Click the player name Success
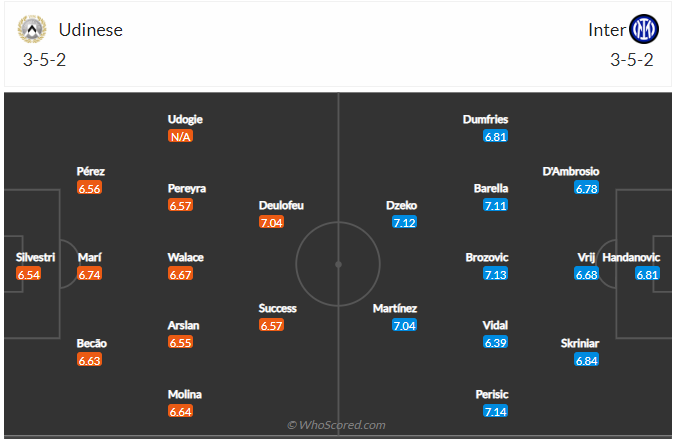The image size is (675, 439). pyautogui.click(x=277, y=308)
